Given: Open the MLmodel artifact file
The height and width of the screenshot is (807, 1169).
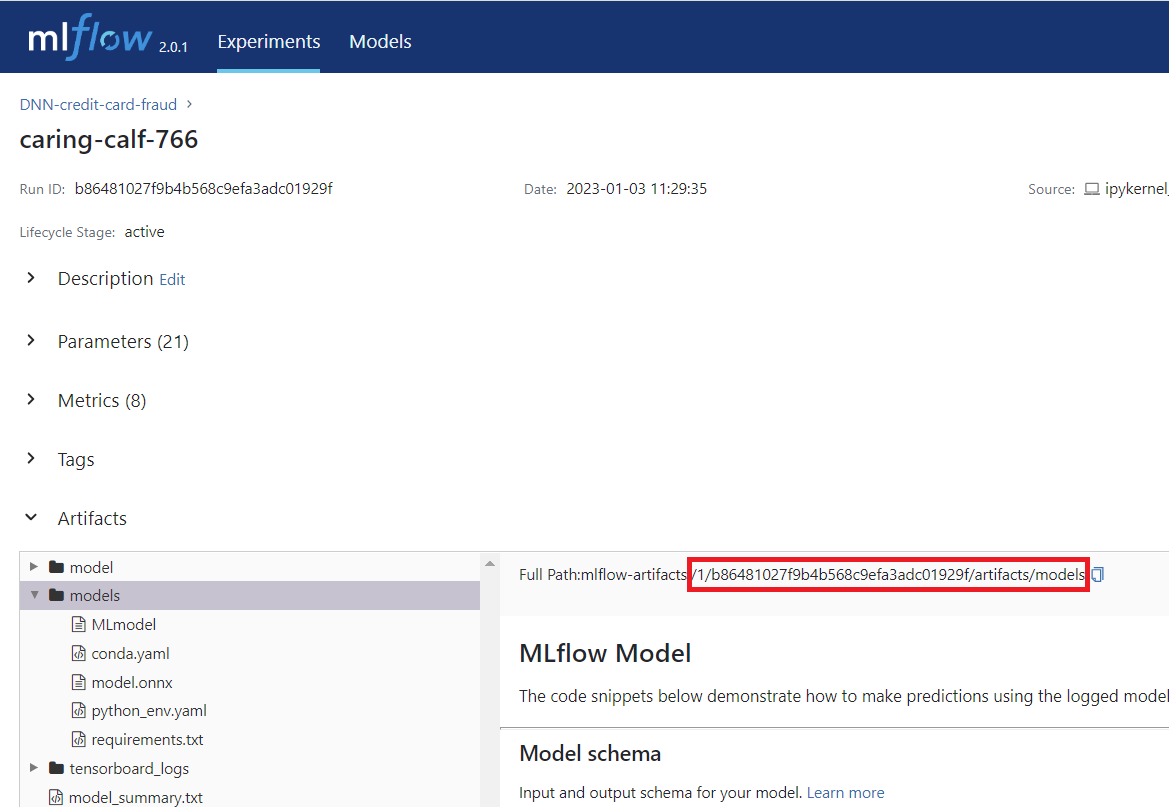Looking at the screenshot, I should [x=124, y=624].
